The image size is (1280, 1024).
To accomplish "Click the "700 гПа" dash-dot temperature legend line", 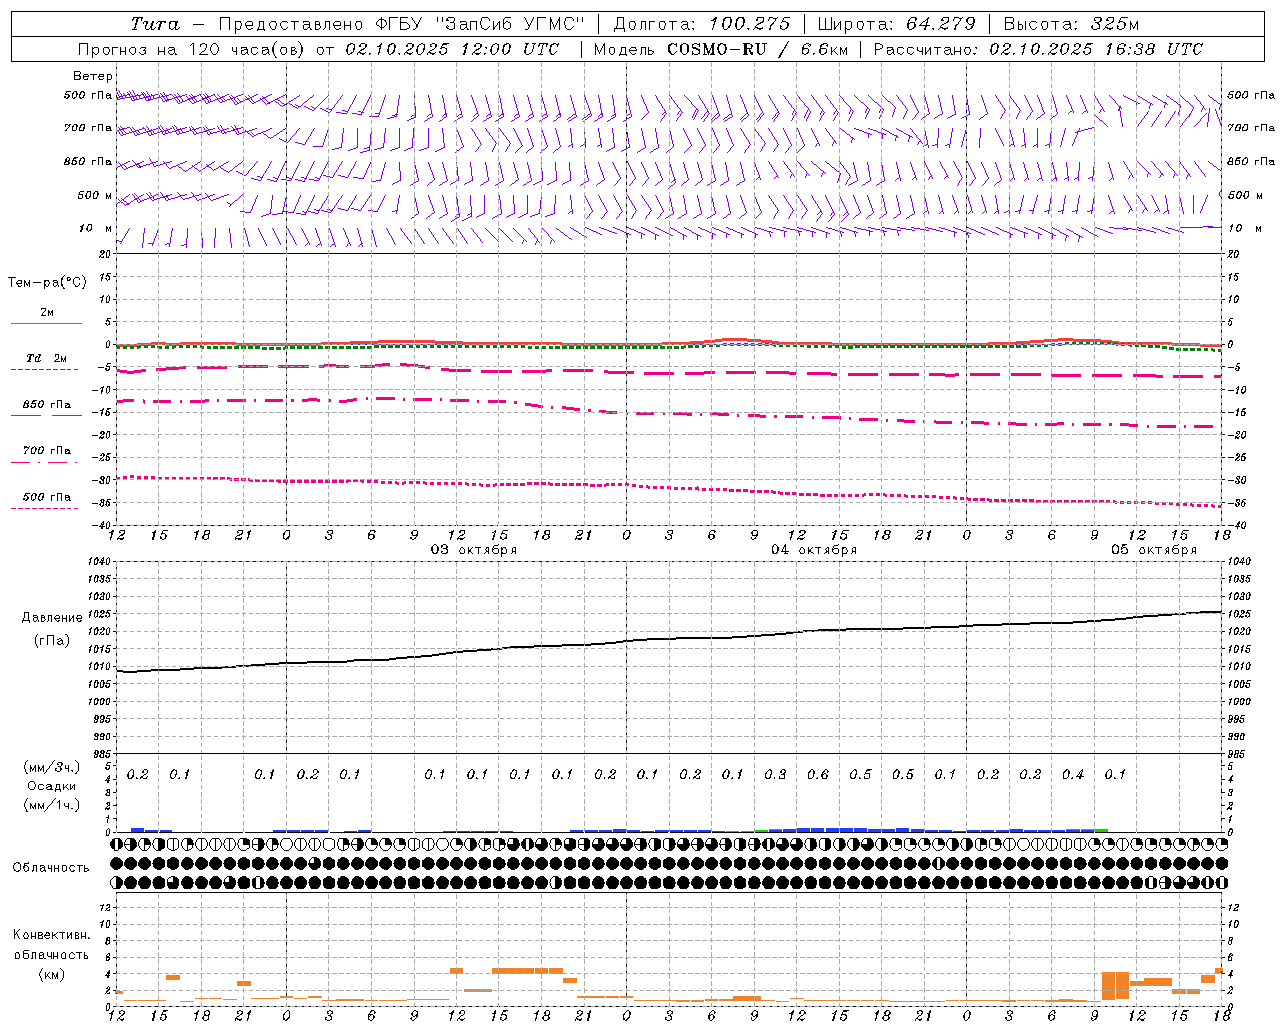I will click(x=46, y=462).
